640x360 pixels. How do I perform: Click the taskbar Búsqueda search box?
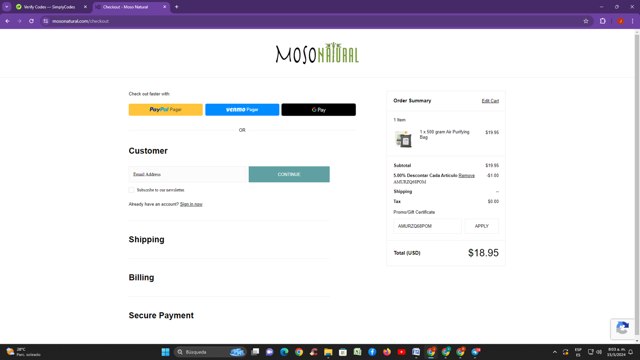pos(210,352)
